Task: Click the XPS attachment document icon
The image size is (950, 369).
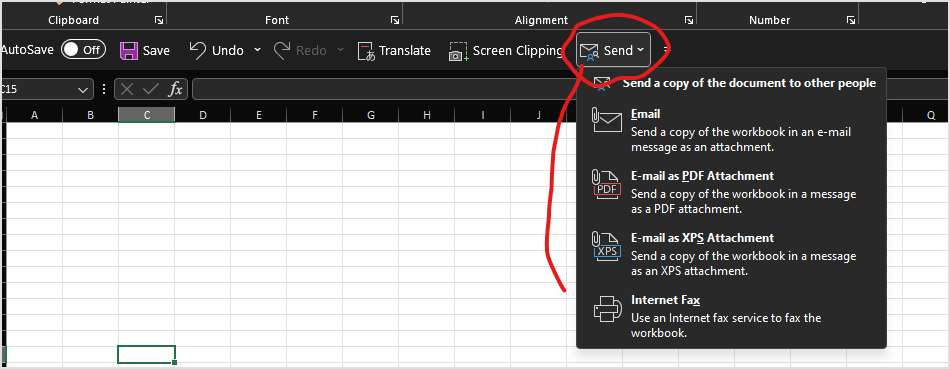Action: (607, 246)
